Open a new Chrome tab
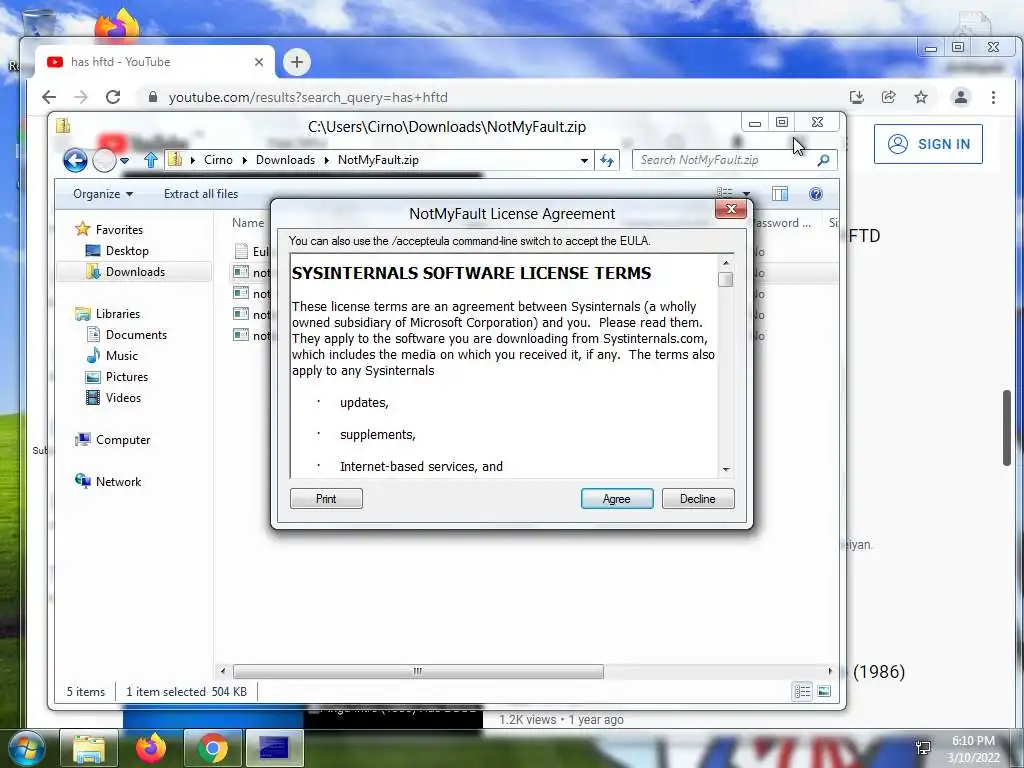 296,62
